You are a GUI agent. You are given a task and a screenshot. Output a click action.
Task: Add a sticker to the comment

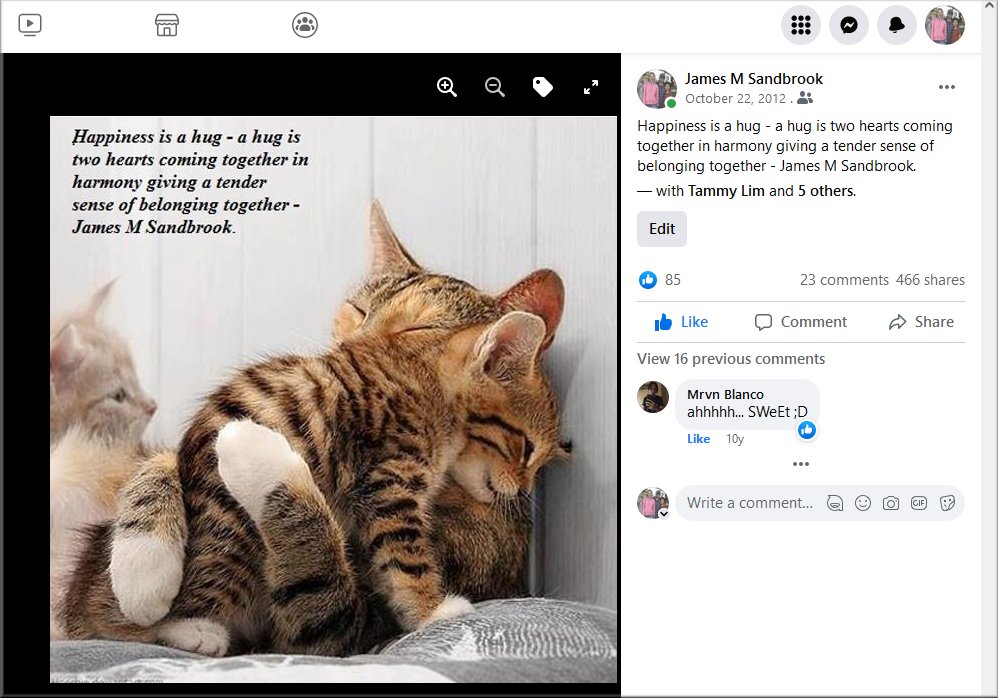946,503
